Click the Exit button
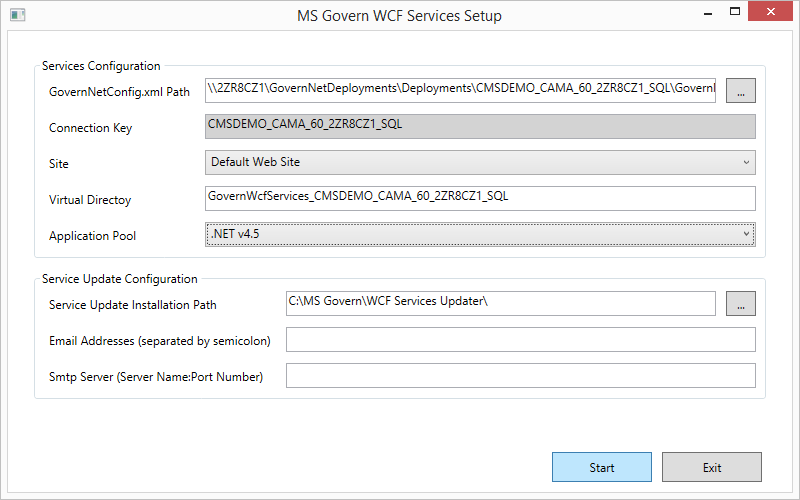Screen dimensions: 800x500 pyautogui.click(x=711, y=467)
